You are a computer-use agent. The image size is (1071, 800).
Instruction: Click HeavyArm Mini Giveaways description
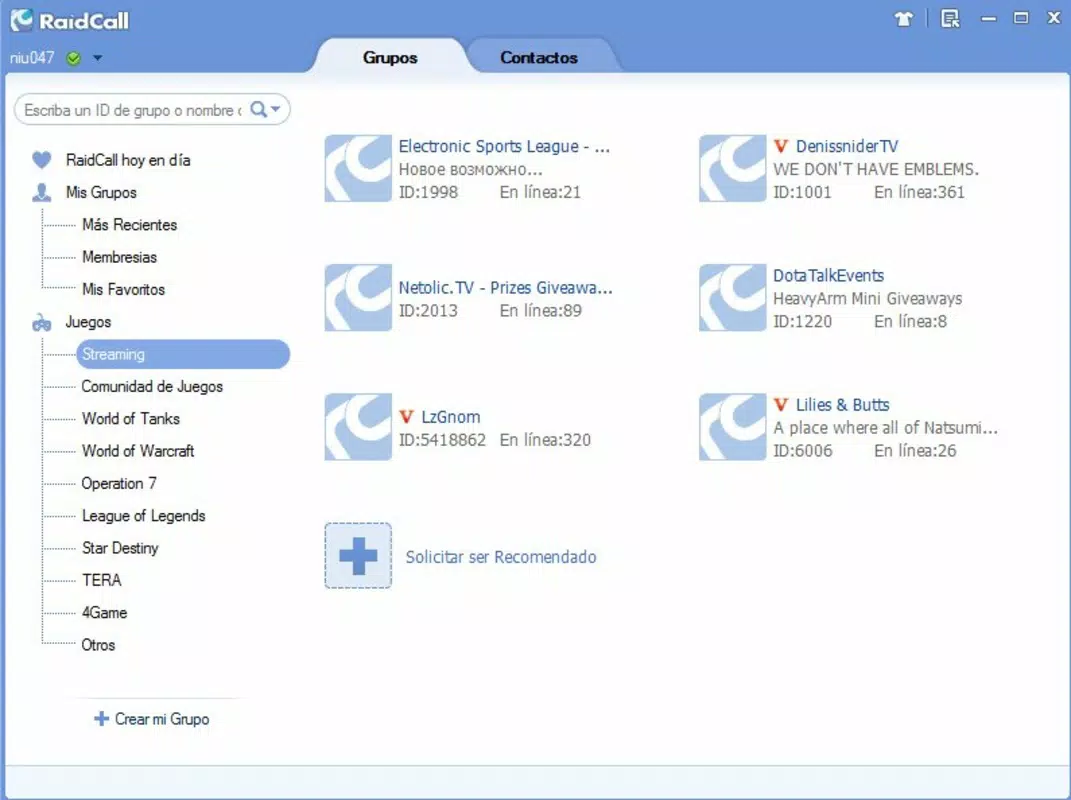tap(867, 299)
